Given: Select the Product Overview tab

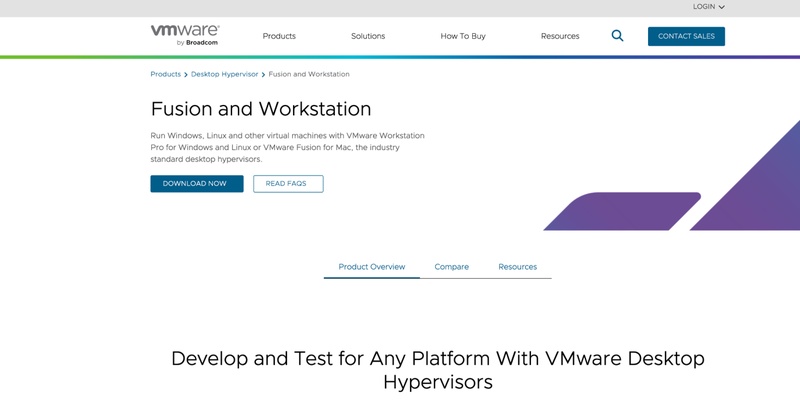Looking at the screenshot, I should pos(372,267).
